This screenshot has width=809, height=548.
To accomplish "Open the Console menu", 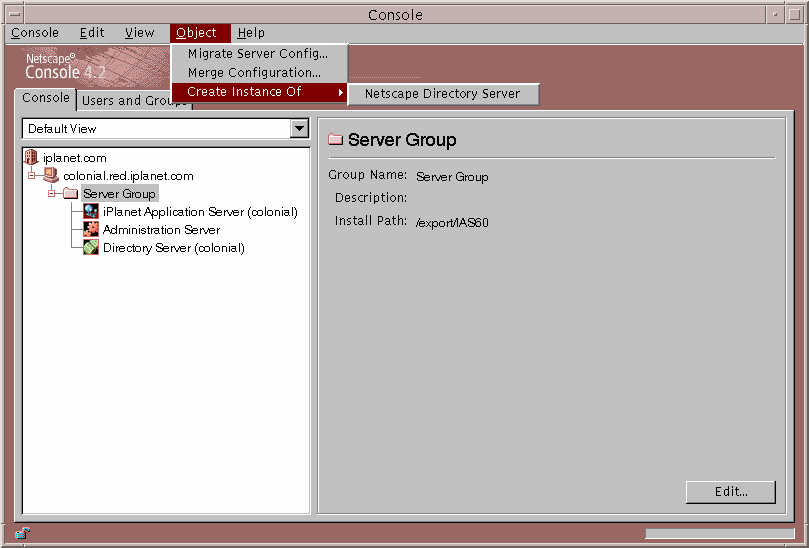I will [35, 33].
